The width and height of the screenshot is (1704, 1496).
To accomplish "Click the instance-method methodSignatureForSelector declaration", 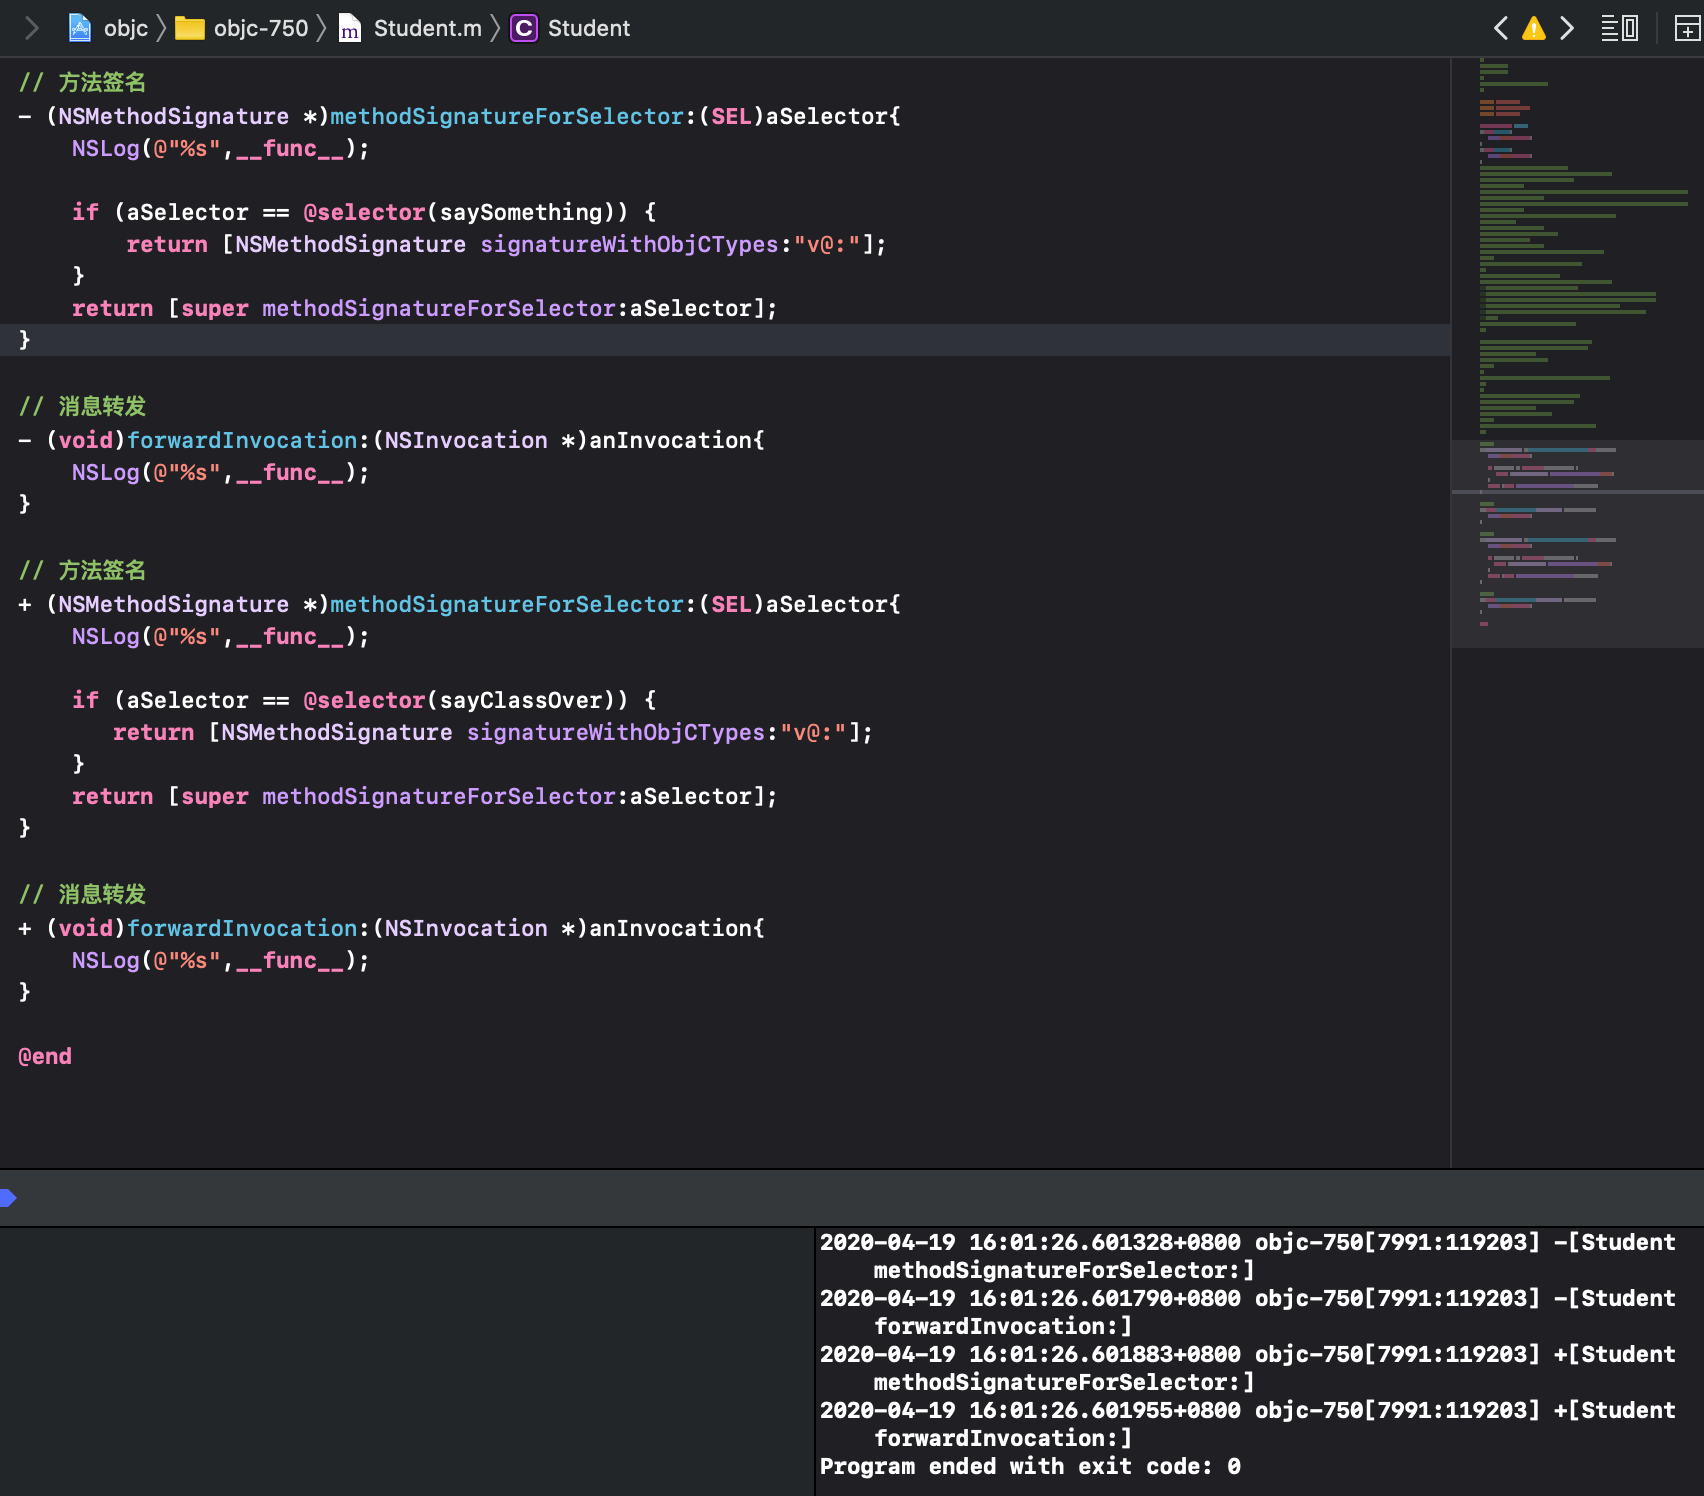I will tap(459, 116).
